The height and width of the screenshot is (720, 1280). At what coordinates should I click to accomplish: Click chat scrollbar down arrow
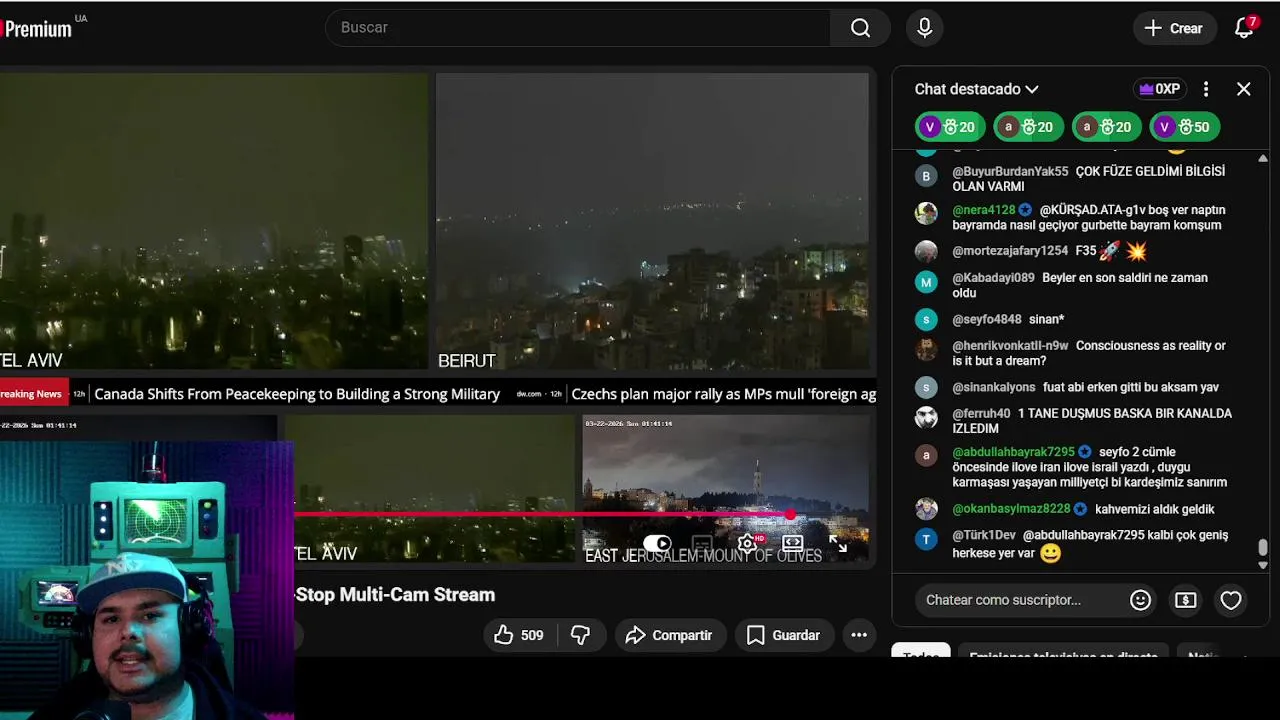pos(1262,565)
